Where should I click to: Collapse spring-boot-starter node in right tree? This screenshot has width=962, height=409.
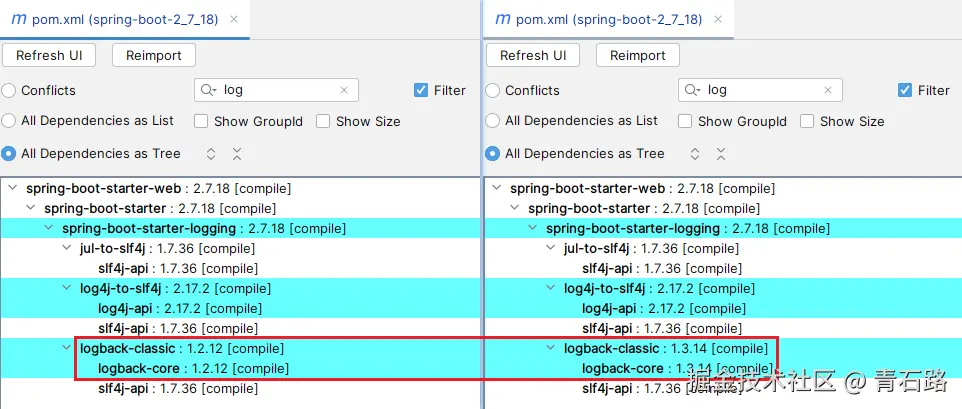click(515, 208)
